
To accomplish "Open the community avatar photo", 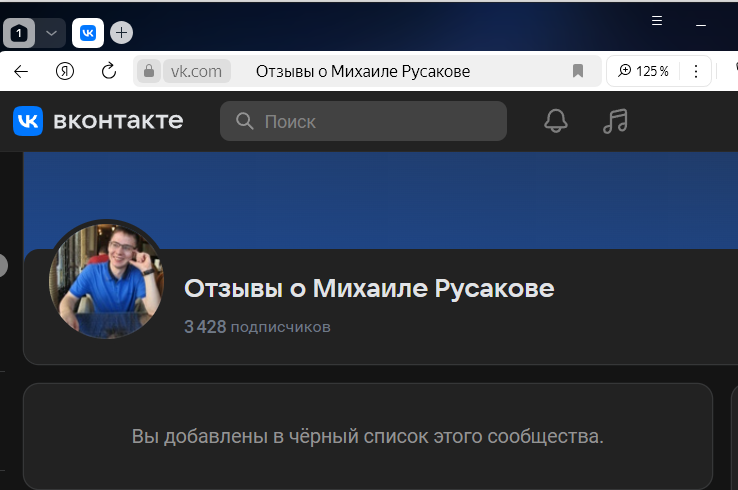I will point(106,280).
